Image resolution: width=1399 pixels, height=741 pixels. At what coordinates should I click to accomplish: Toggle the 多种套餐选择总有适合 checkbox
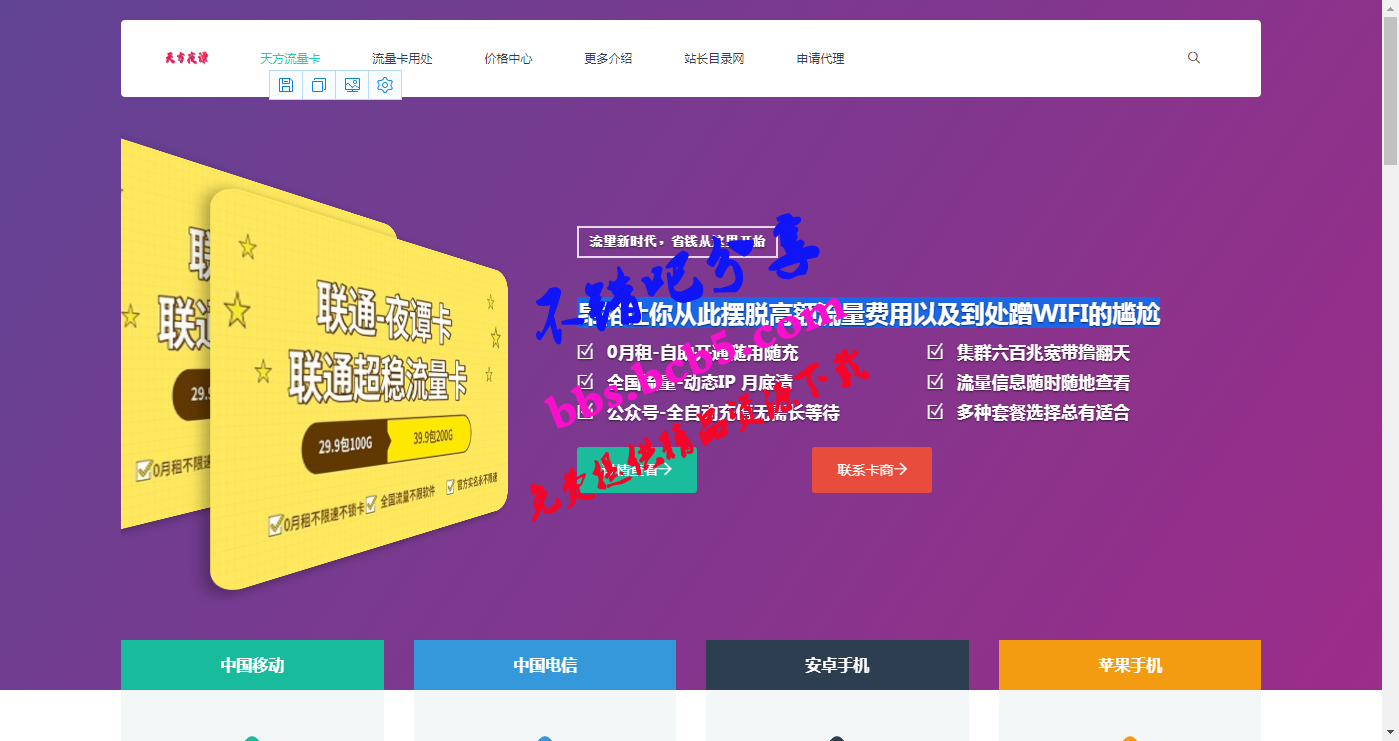coord(935,411)
